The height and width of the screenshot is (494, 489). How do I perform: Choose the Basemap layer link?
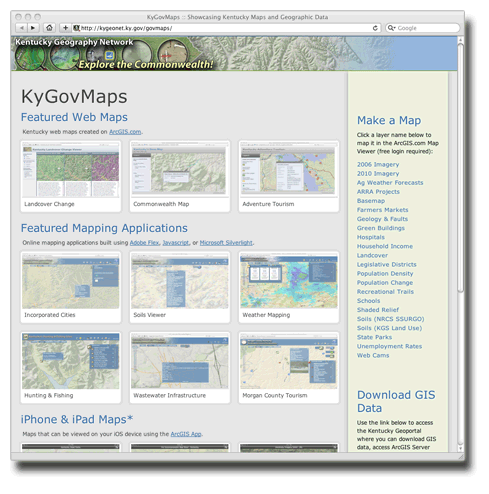tap(371, 201)
